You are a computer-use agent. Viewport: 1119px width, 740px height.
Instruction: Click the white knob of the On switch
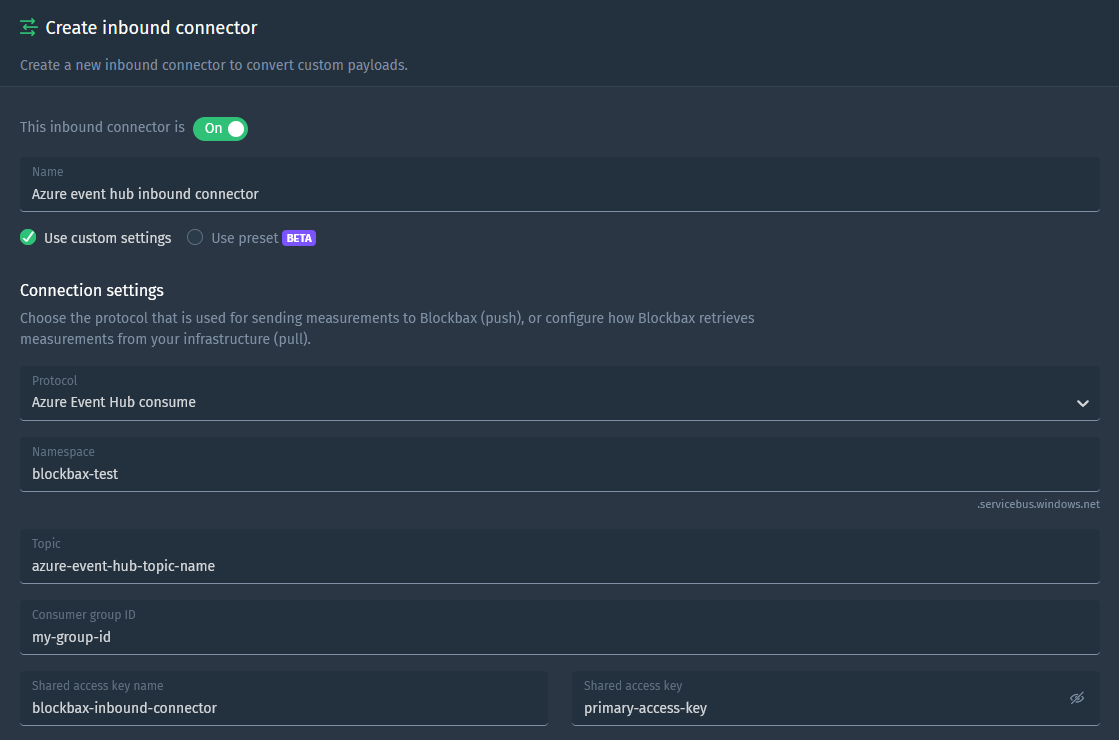click(x=236, y=128)
